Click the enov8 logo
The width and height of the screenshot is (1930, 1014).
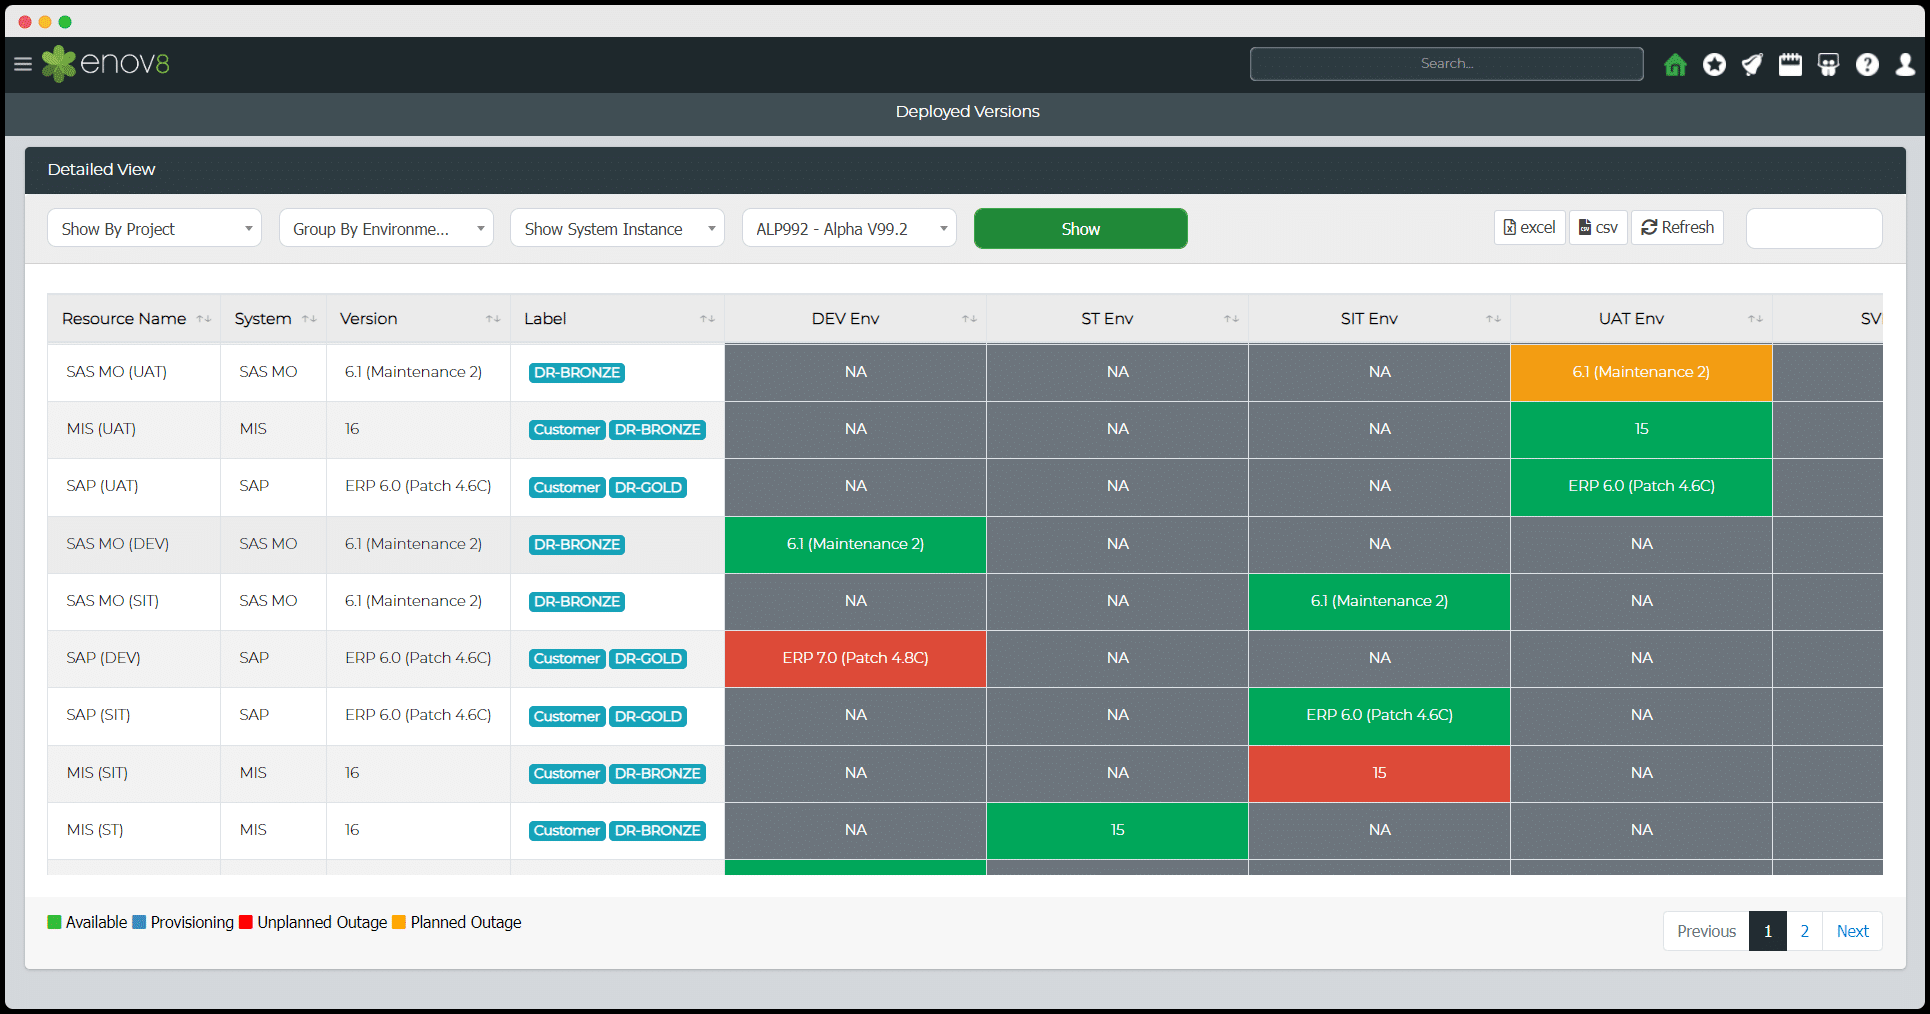(106, 64)
